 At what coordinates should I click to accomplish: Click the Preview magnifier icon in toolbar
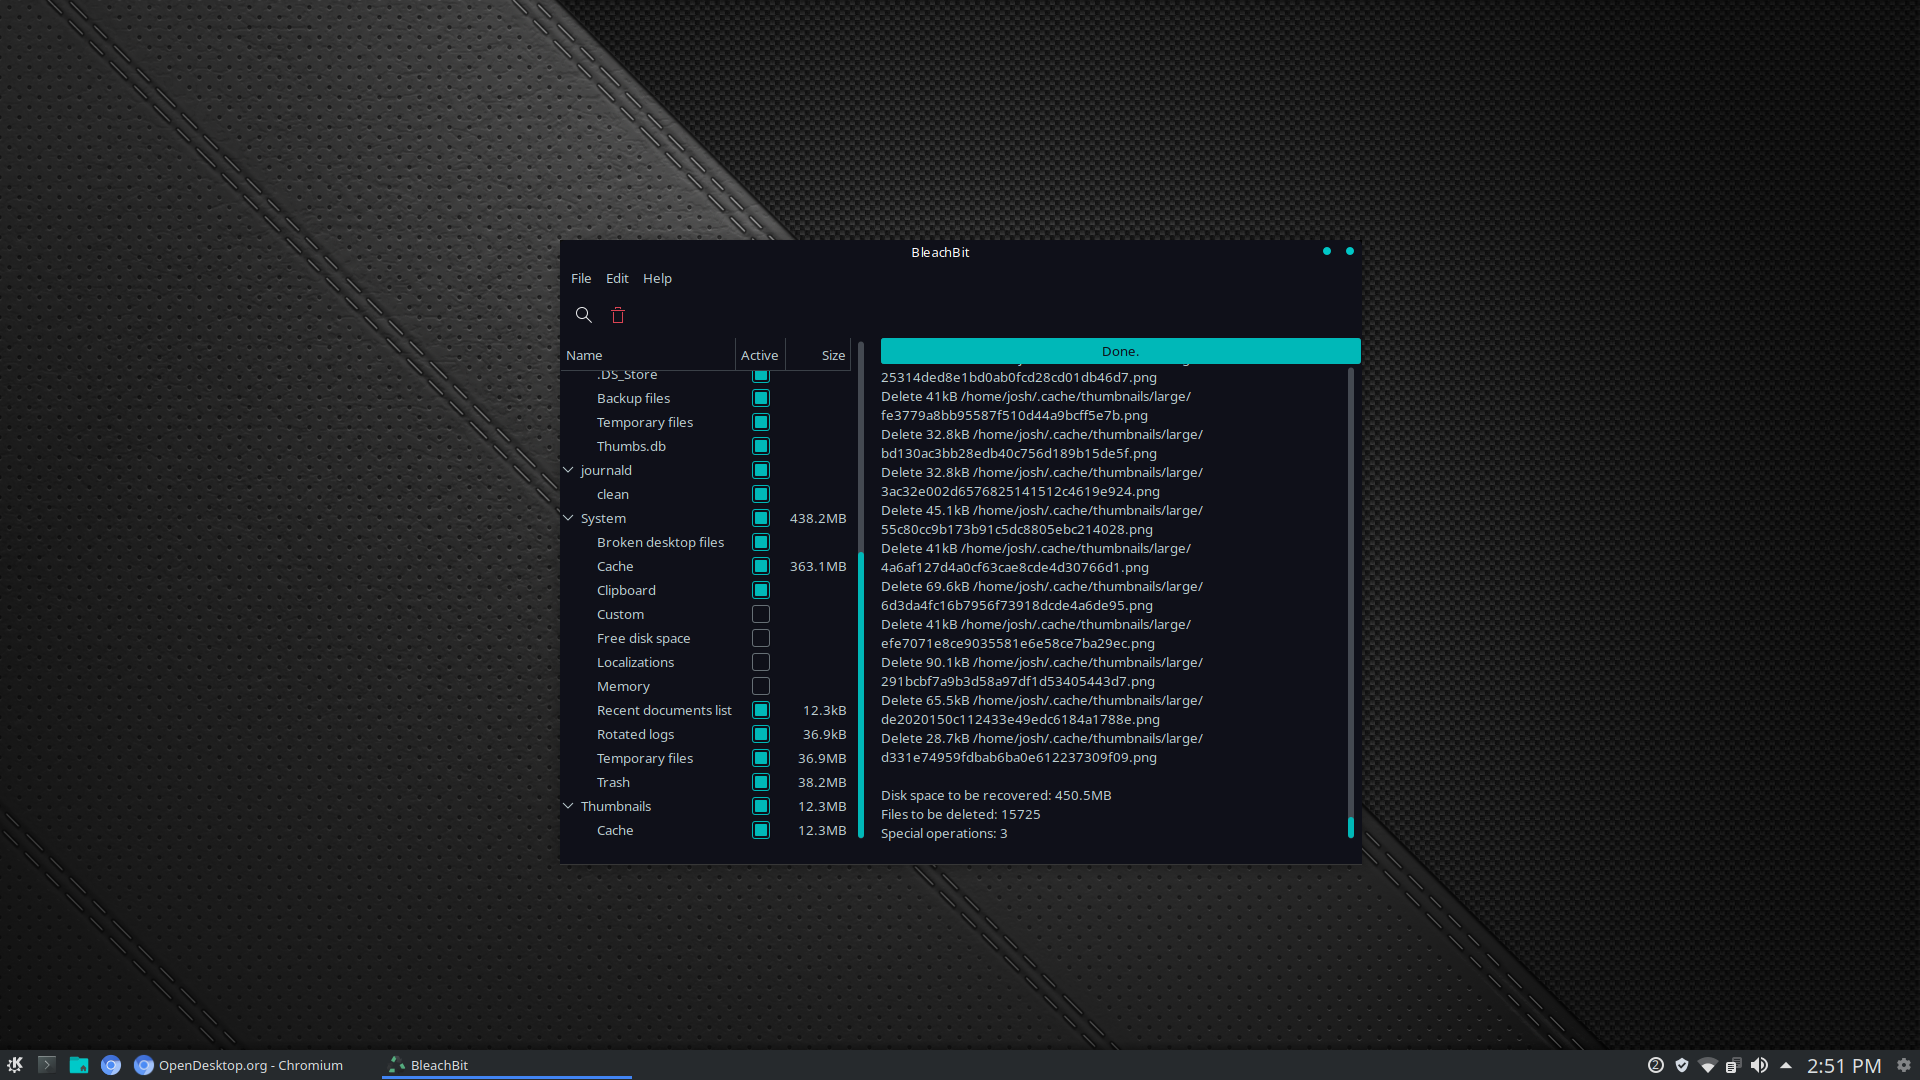coord(583,315)
